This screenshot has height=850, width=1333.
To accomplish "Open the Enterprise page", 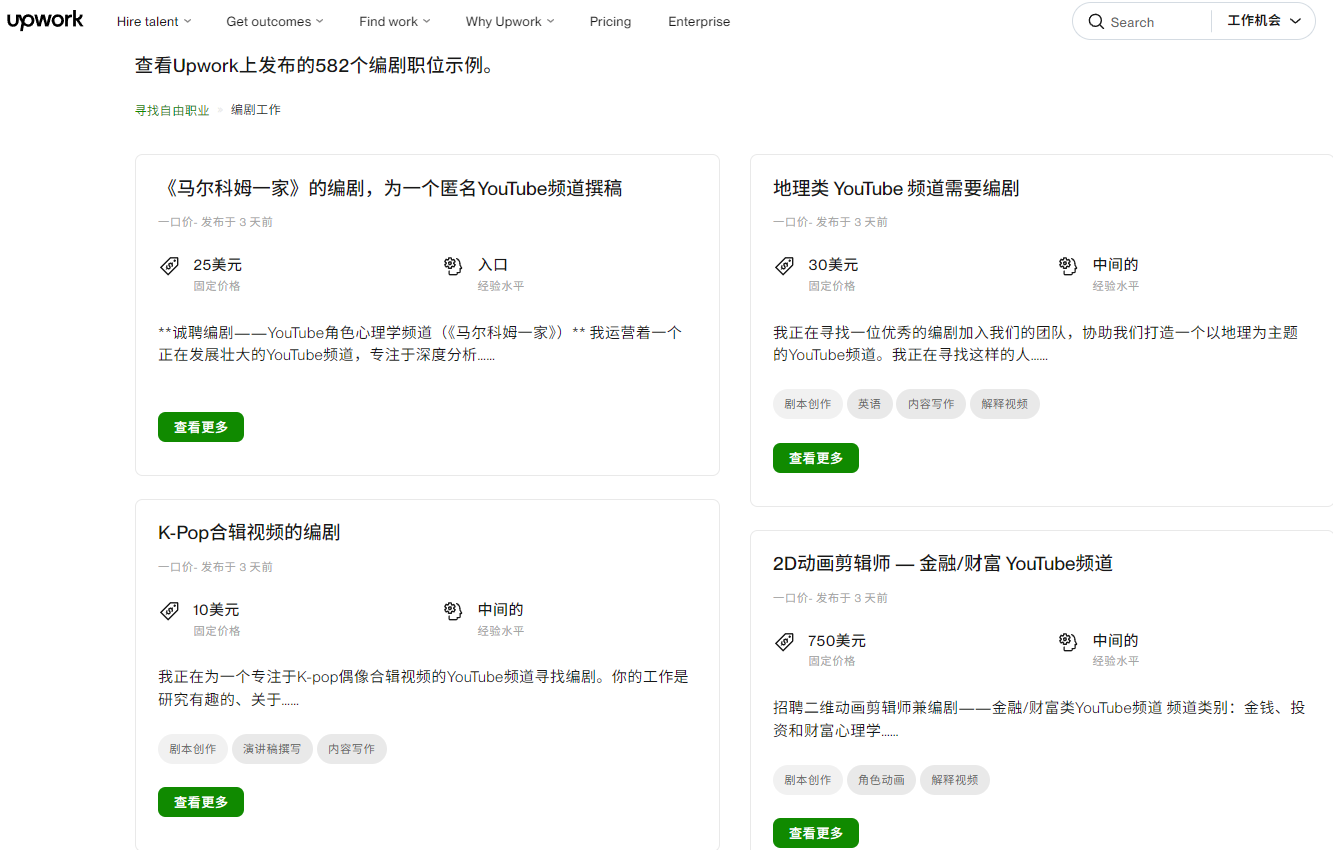I will click(x=699, y=21).
